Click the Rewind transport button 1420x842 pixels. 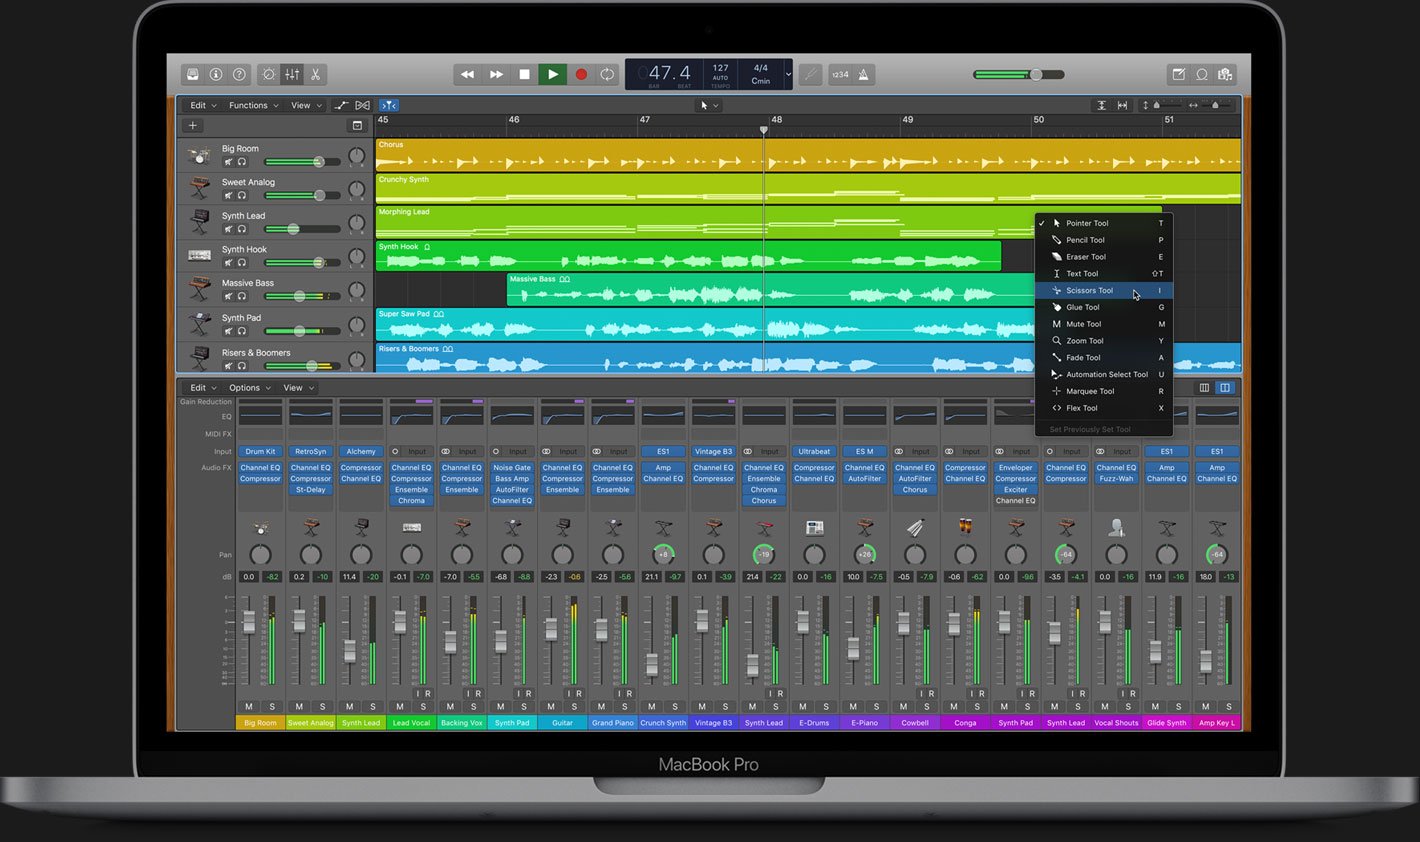click(467, 74)
